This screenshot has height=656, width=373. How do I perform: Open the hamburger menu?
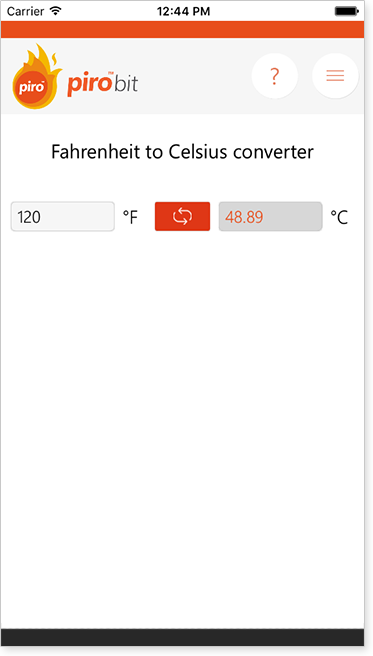[x=335, y=76]
